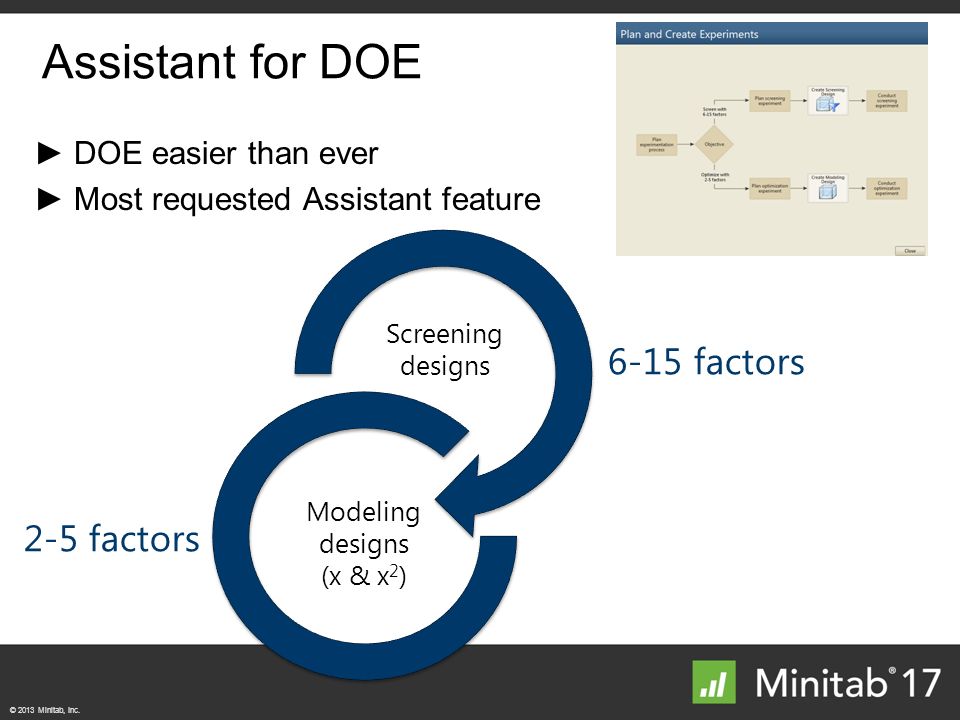Click the '6-15 factors' blue text
The height and width of the screenshot is (720, 960).
coord(706,361)
